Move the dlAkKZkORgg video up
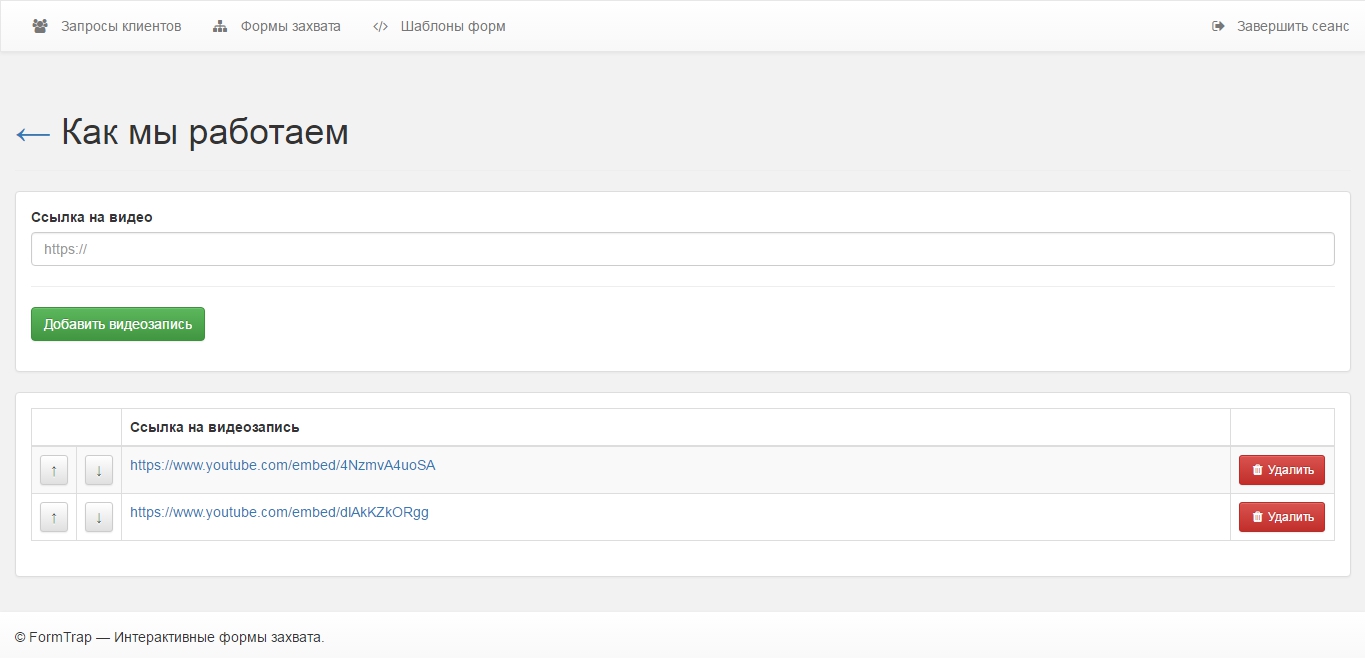1365x658 pixels. click(x=53, y=517)
